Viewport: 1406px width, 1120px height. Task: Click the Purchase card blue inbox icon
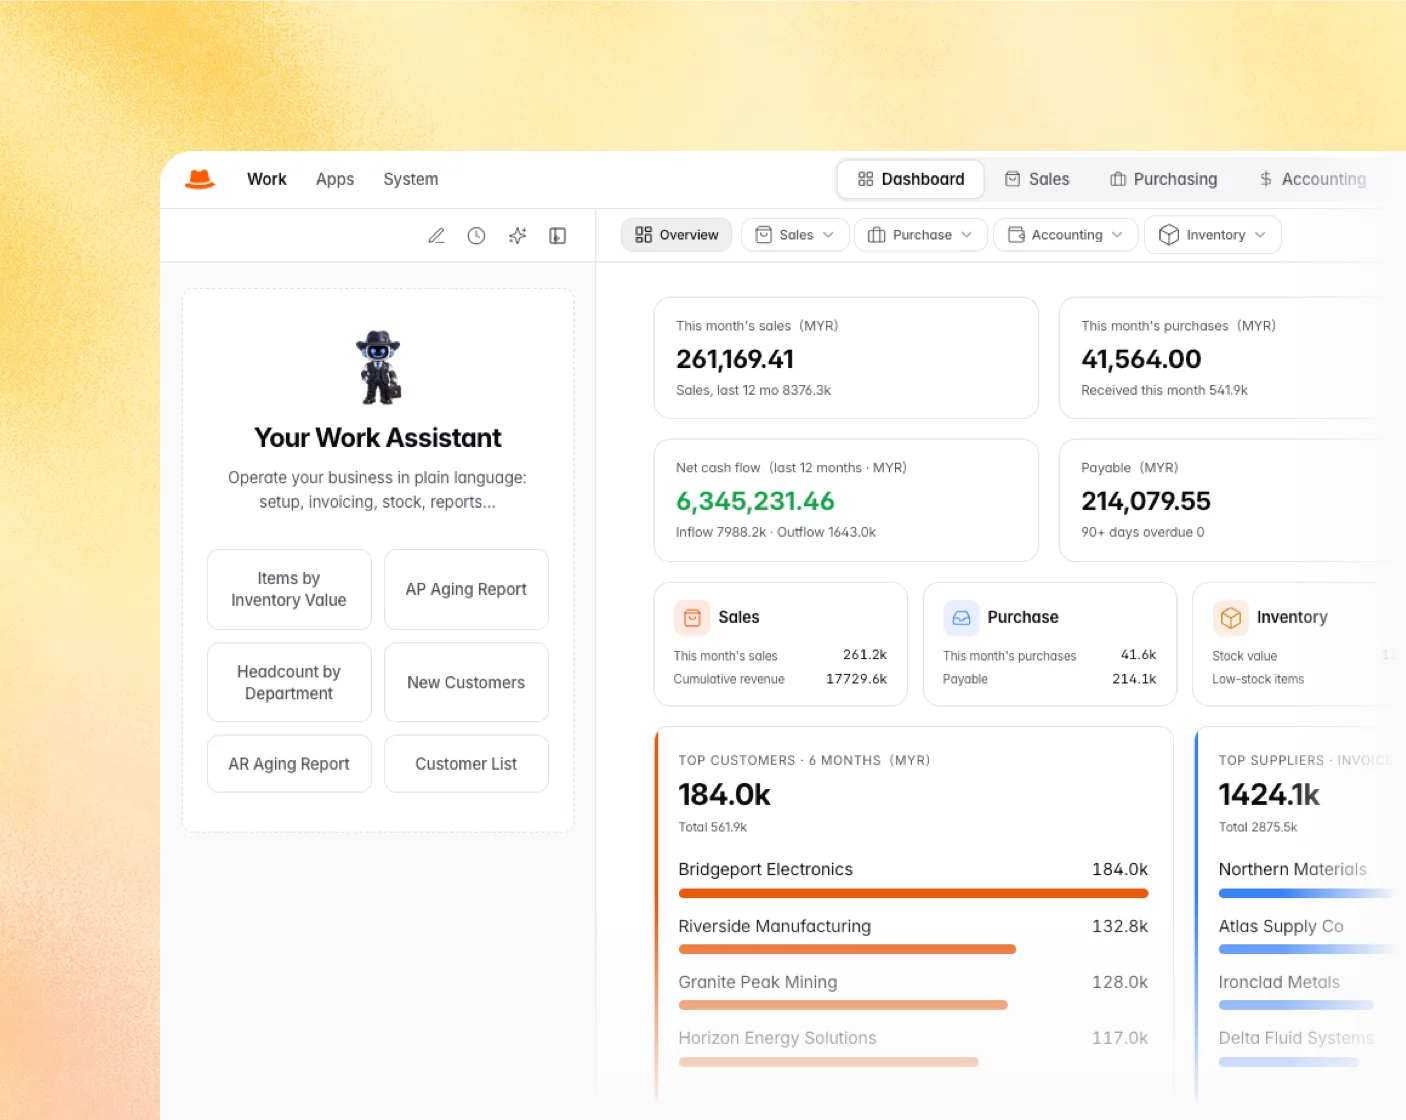click(x=961, y=618)
